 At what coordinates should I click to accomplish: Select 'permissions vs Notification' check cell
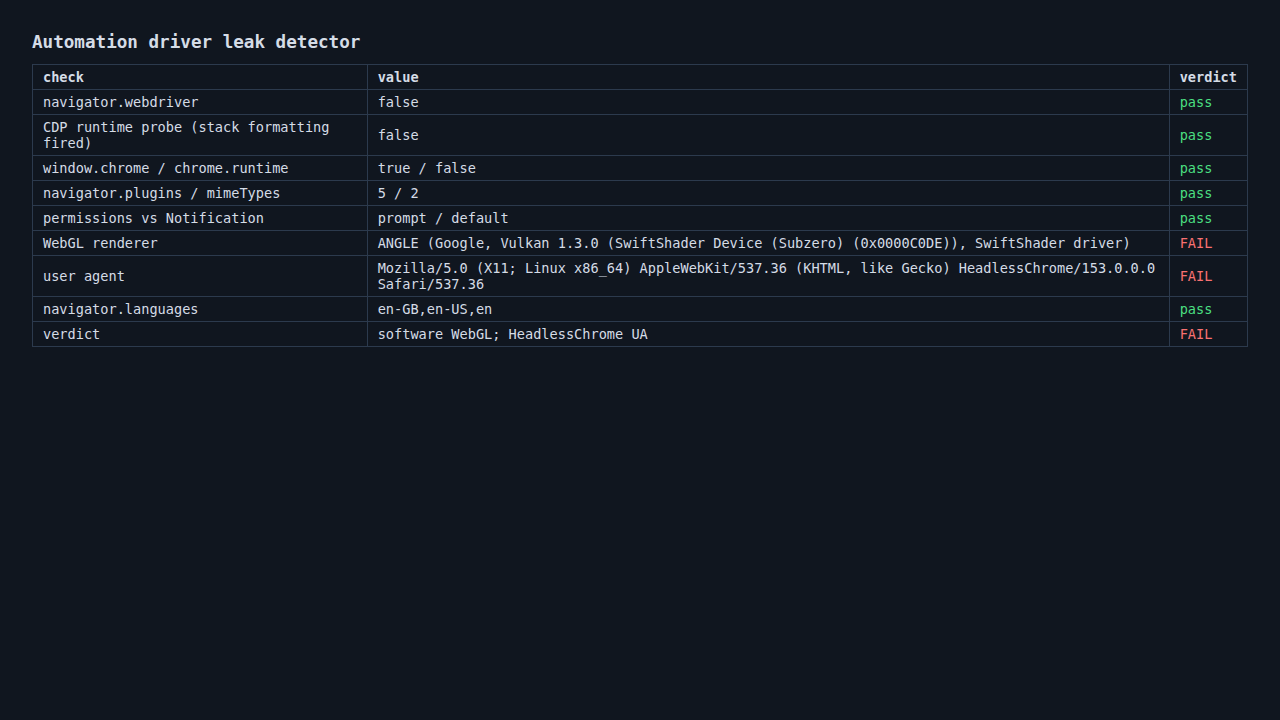click(x=200, y=218)
